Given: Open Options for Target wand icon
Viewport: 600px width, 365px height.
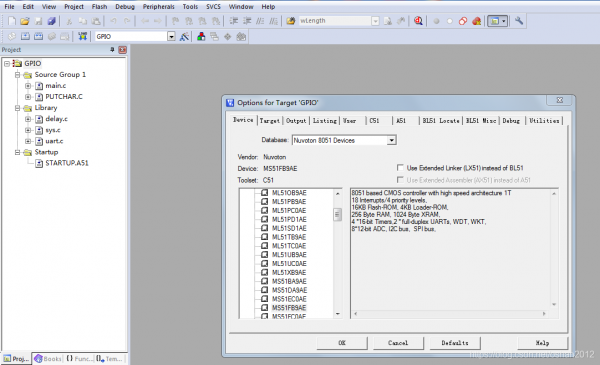Looking at the screenshot, I should point(184,37).
